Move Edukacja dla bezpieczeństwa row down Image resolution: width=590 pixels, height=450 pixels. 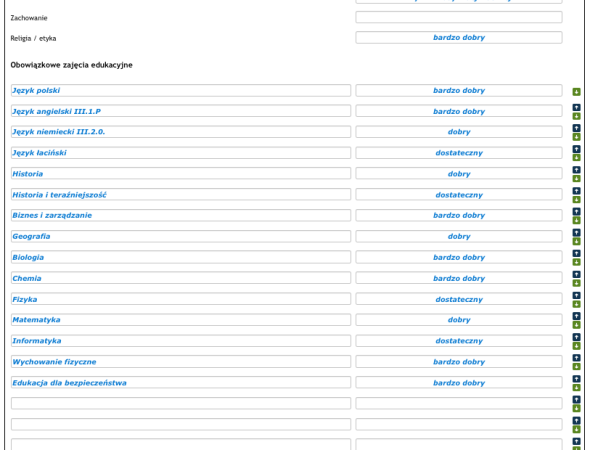[x=576, y=388]
